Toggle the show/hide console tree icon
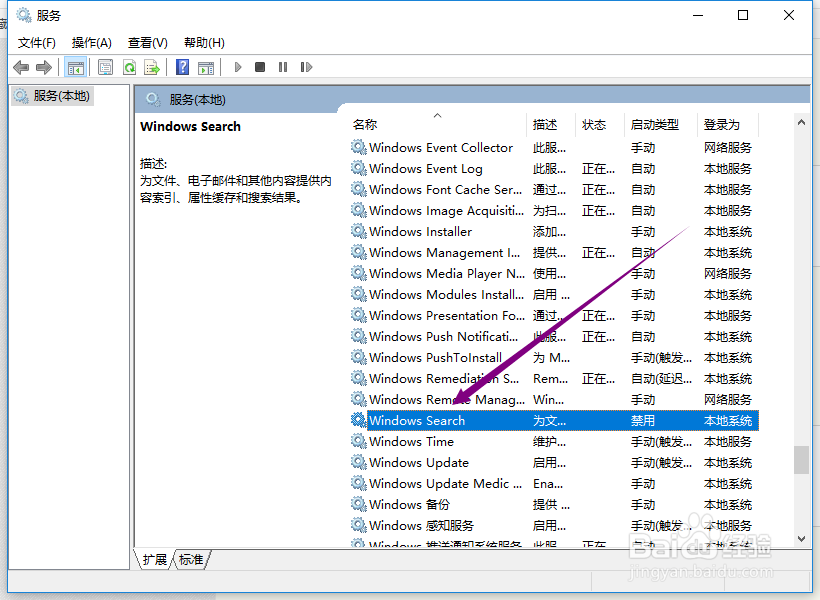The height and width of the screenshot is (600, 820). (x=75, y=67)
